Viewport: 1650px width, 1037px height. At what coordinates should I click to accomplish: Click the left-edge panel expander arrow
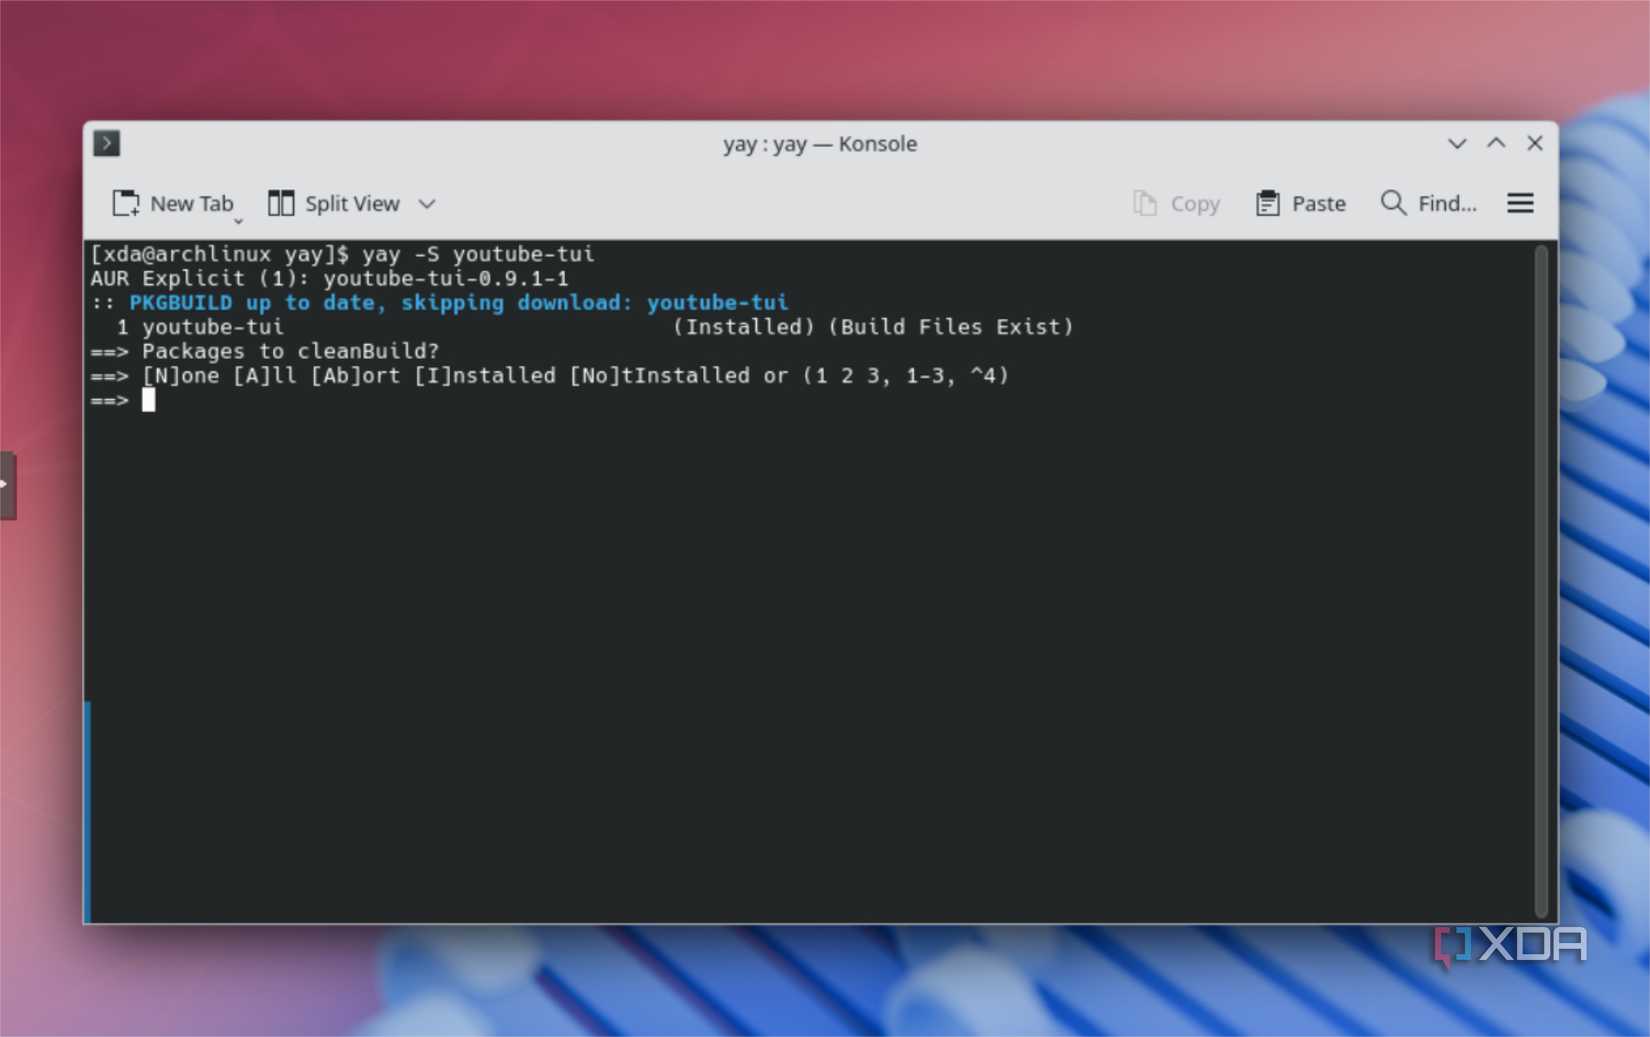tap(8, 484)
